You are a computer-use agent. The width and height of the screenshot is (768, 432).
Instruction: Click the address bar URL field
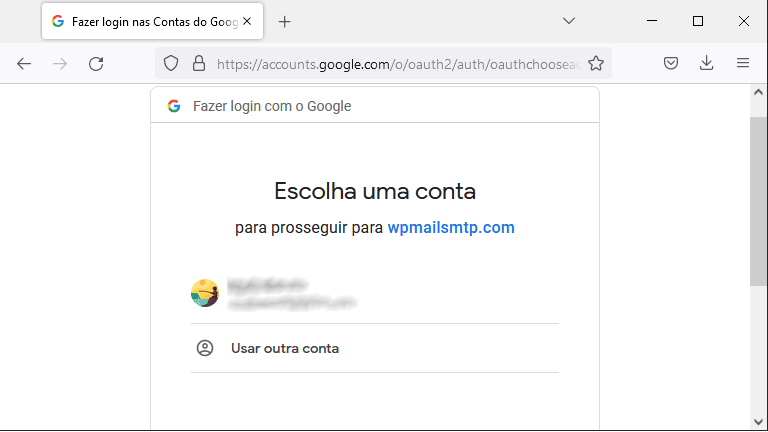coord(398,64)
